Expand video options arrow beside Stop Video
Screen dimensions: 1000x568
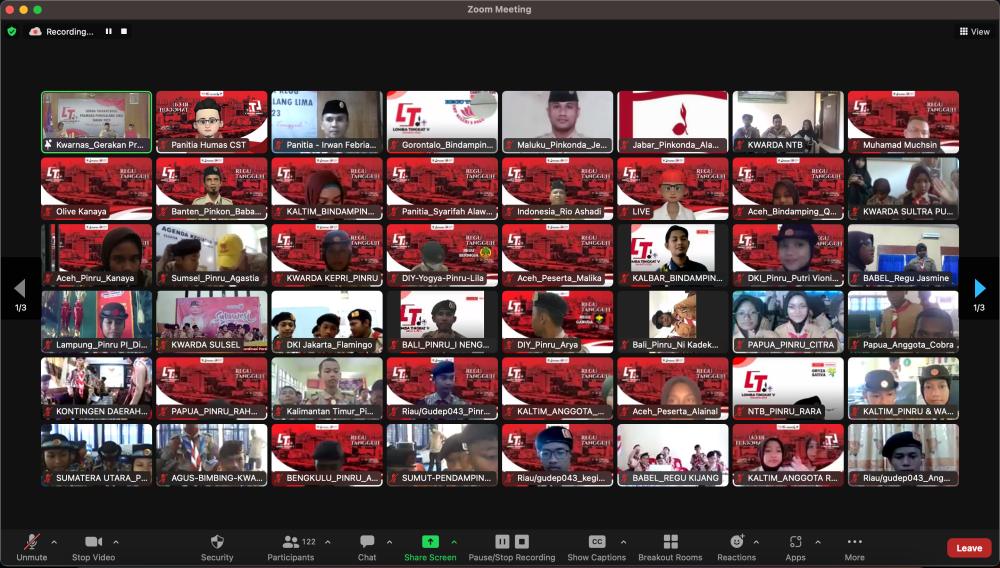[x=116, y=542]
